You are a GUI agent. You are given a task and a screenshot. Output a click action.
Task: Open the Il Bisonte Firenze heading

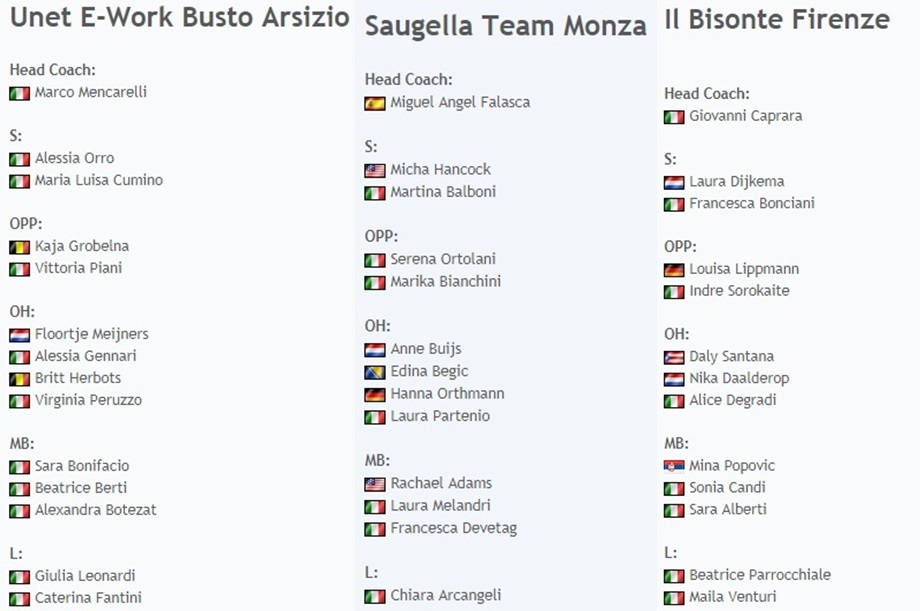click(776, 18)
